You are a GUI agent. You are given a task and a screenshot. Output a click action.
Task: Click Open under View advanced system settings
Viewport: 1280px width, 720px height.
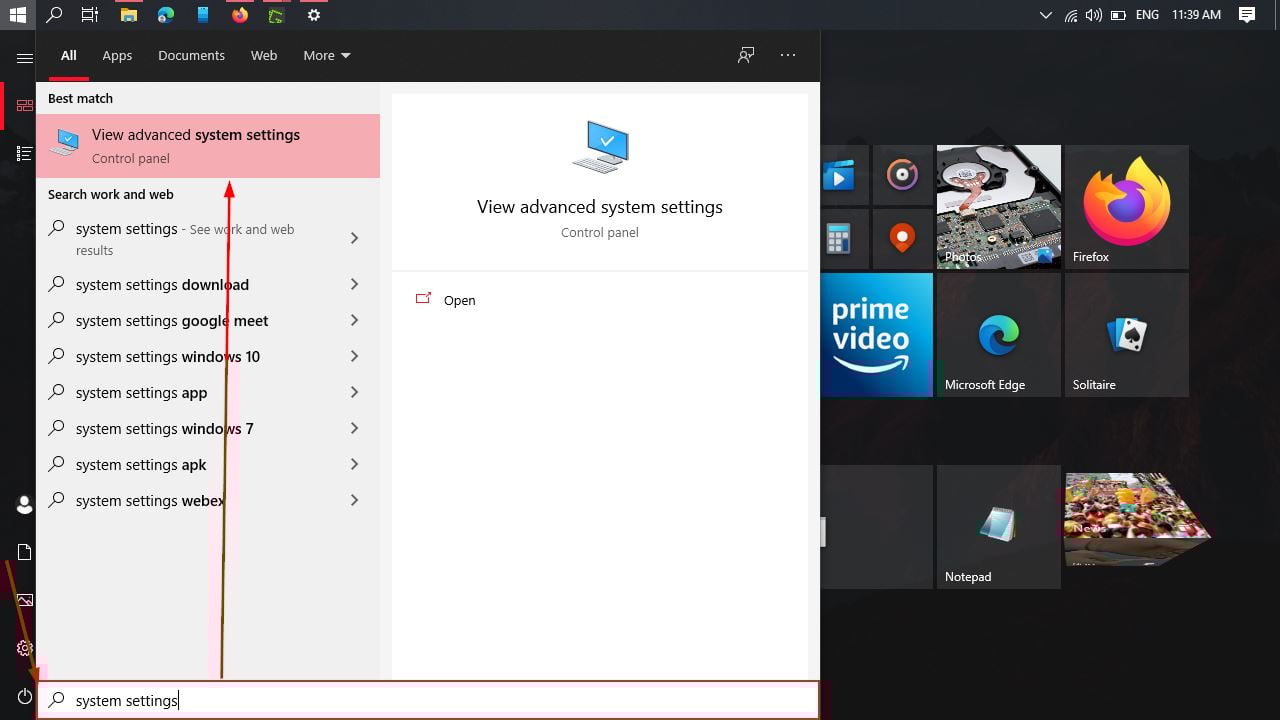pos(459,300)
